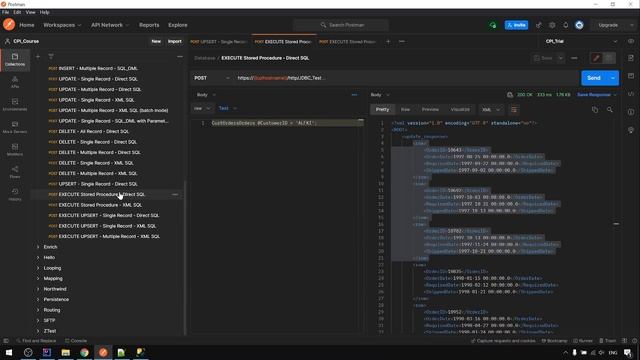
Task: Expand the Routing folder
Action: click(38, 310)
